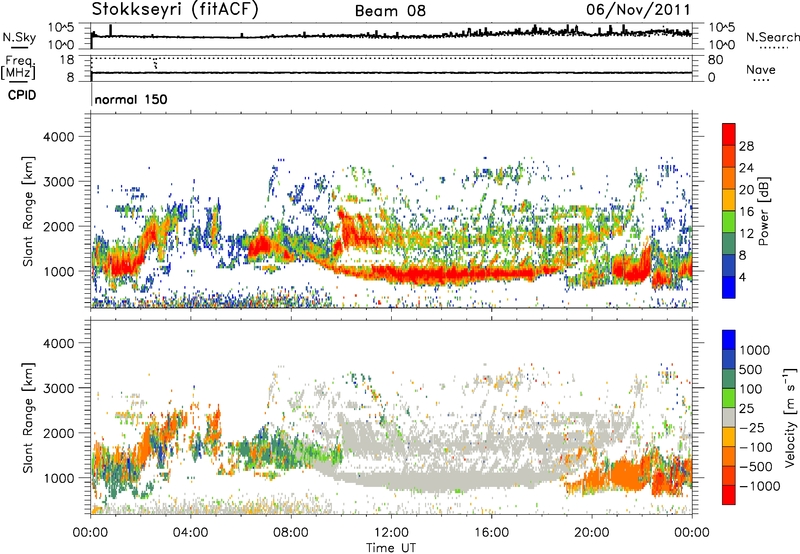Click the "500" velocity color bar label
This screenshot has width=800, height=554.
751,370
